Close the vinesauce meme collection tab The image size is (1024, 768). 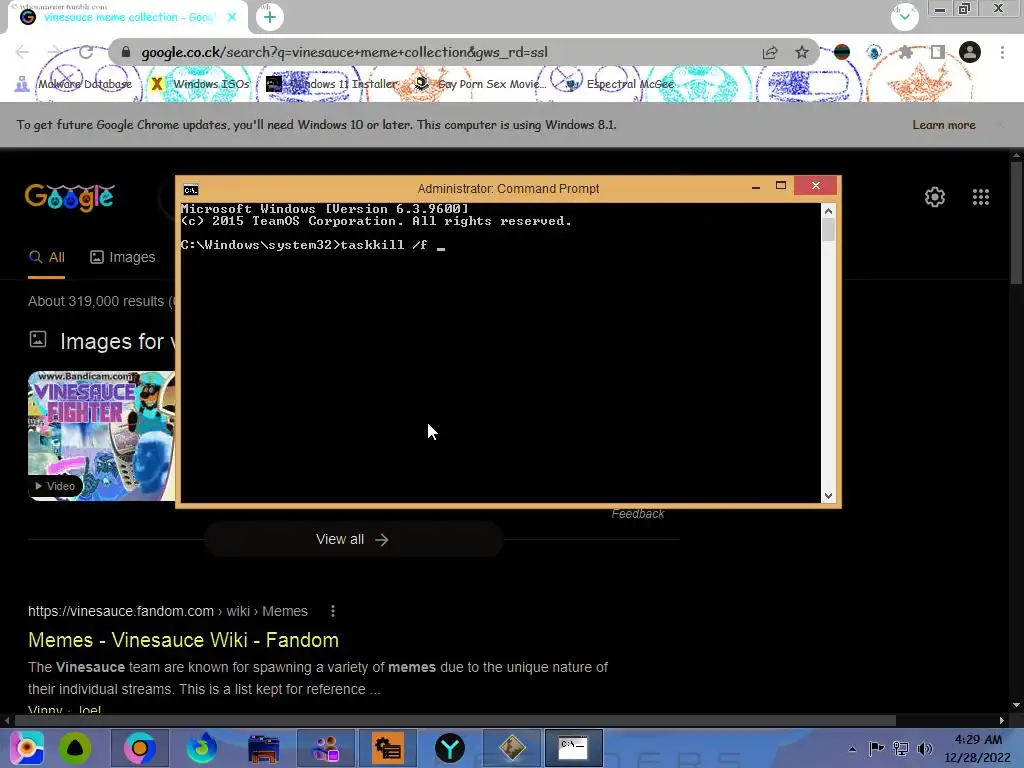pos(232,18)
